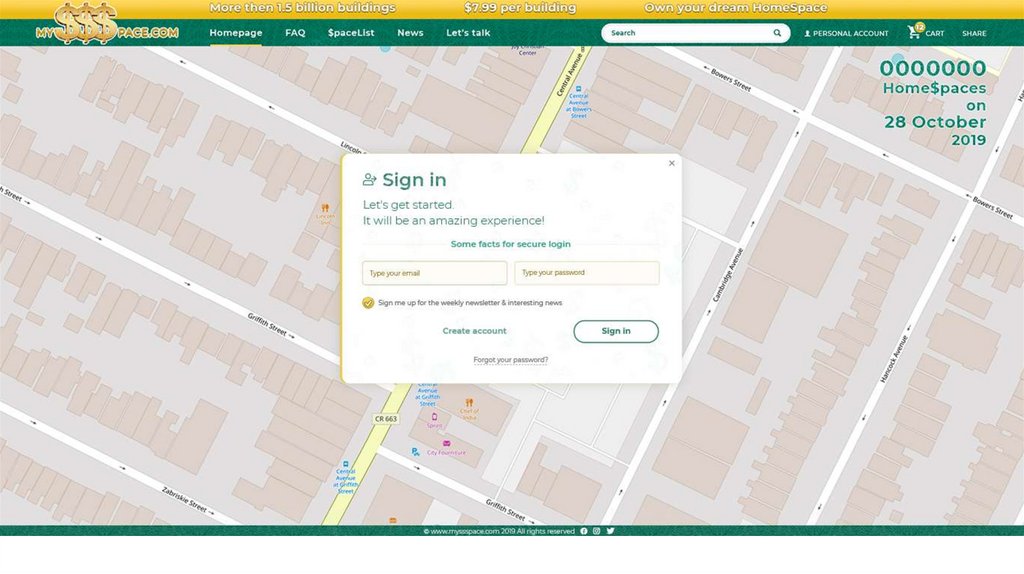Image resolution: width=1024 pixels, height=574 pixels.
Task: Click the Chef of India restaurant marker
Action: pyautogui.click(x=469, y=403)
